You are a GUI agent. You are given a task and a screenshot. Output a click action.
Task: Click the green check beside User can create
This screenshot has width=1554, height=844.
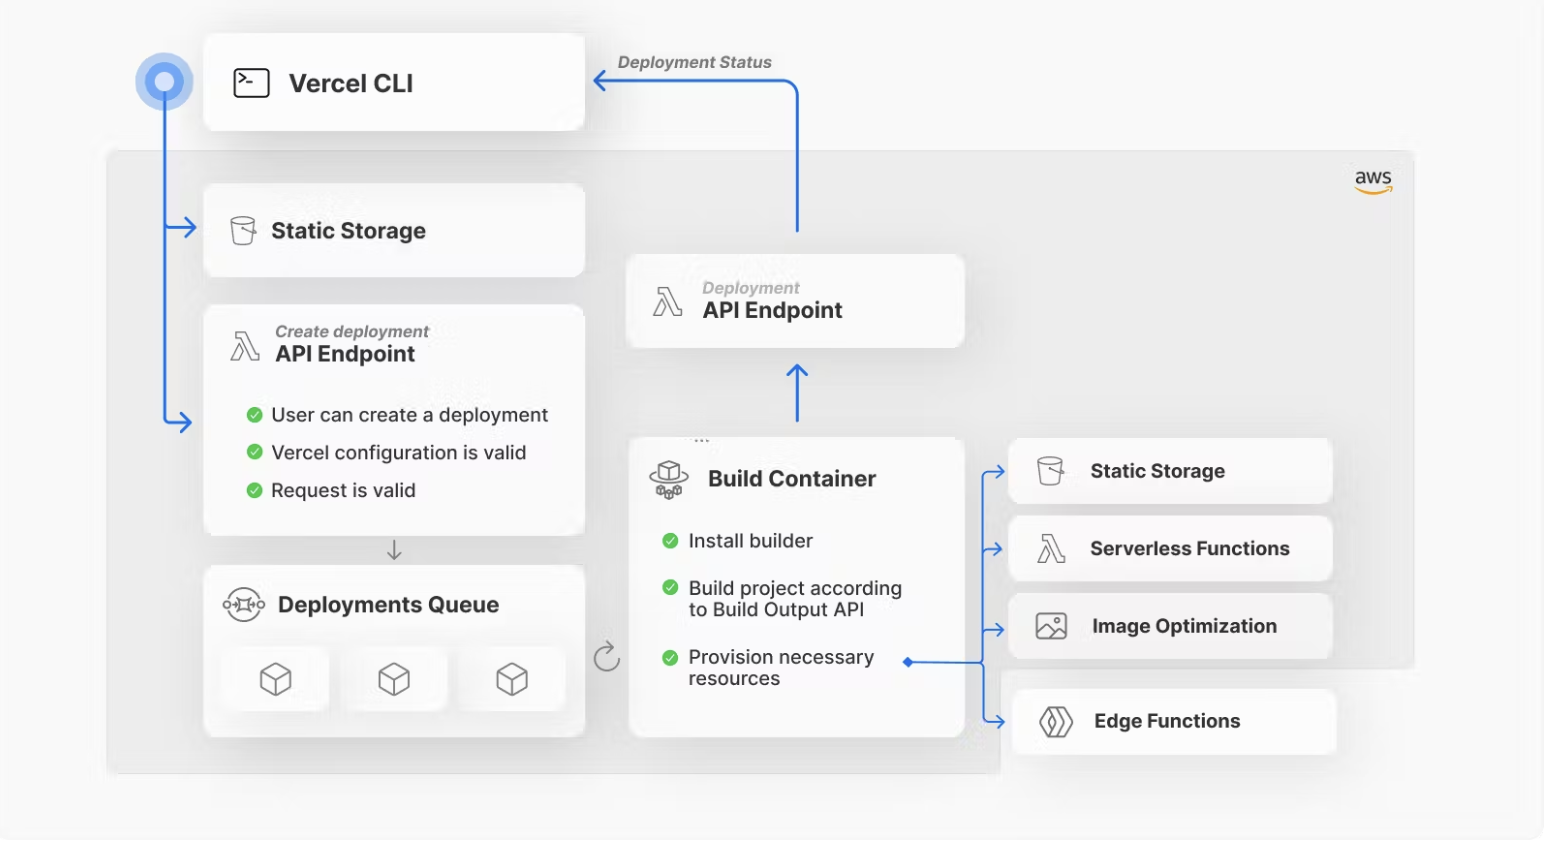click(x=254, y=414)
